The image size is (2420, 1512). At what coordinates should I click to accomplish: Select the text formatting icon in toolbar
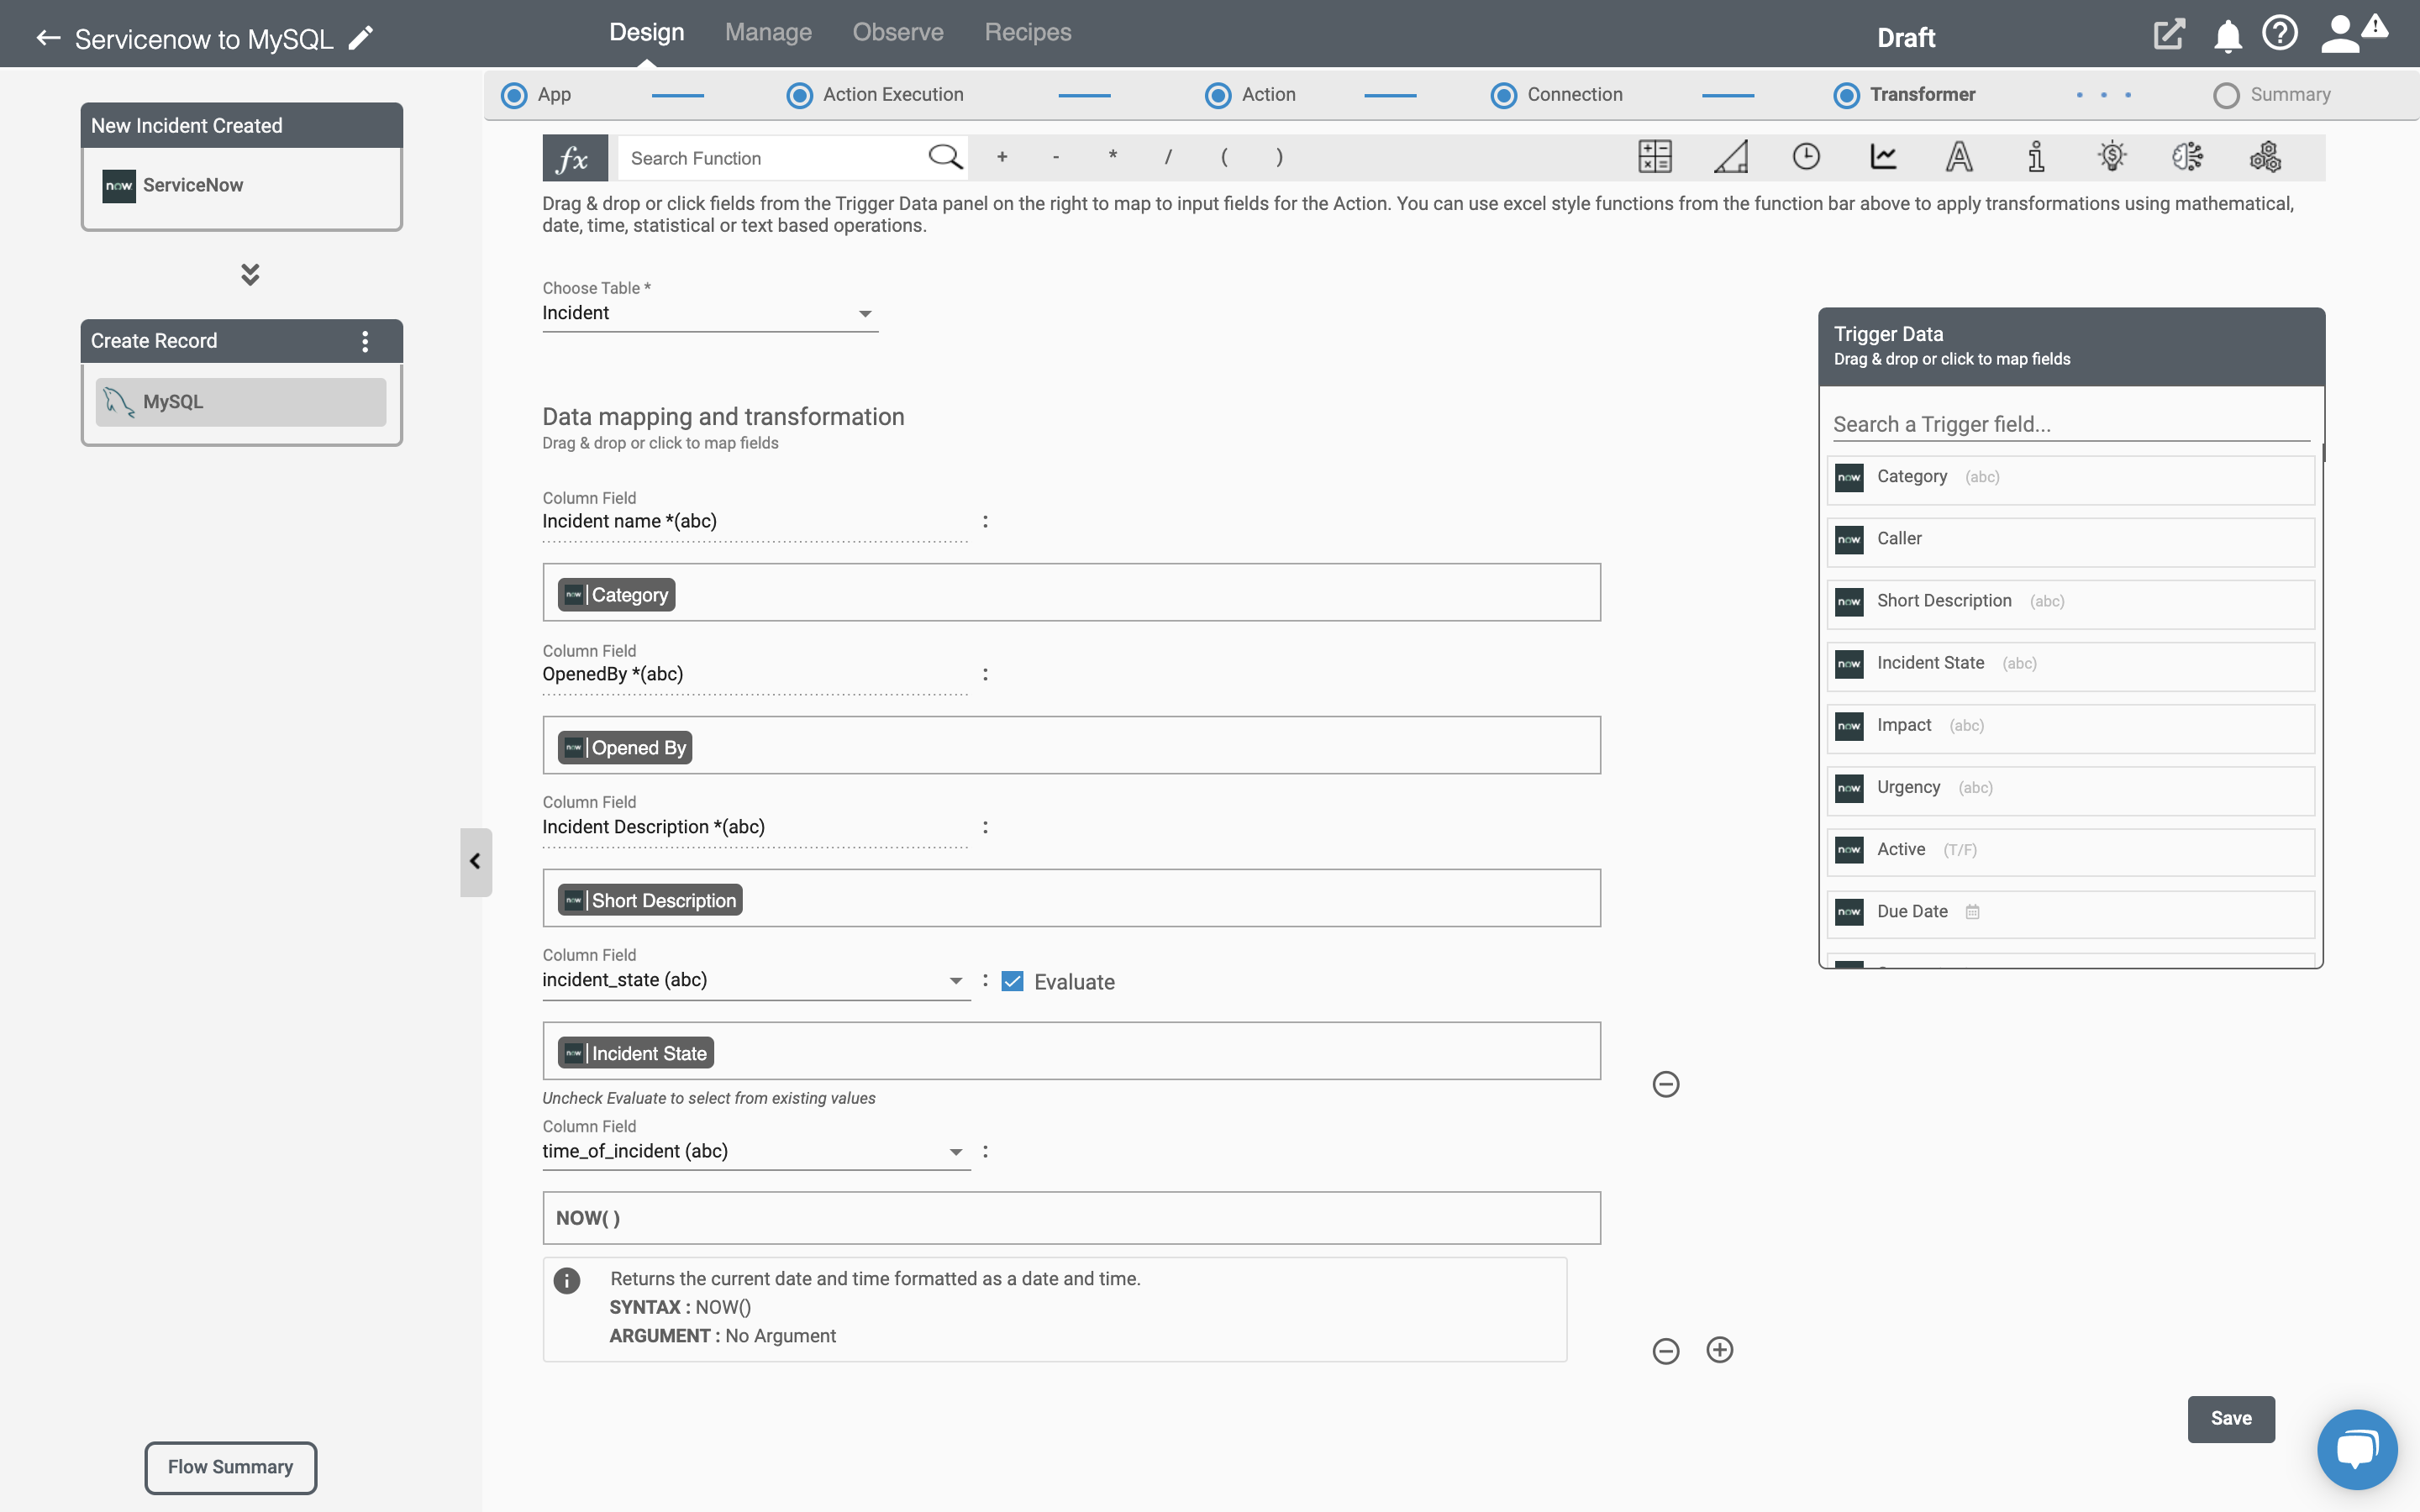click(1959, 157)
